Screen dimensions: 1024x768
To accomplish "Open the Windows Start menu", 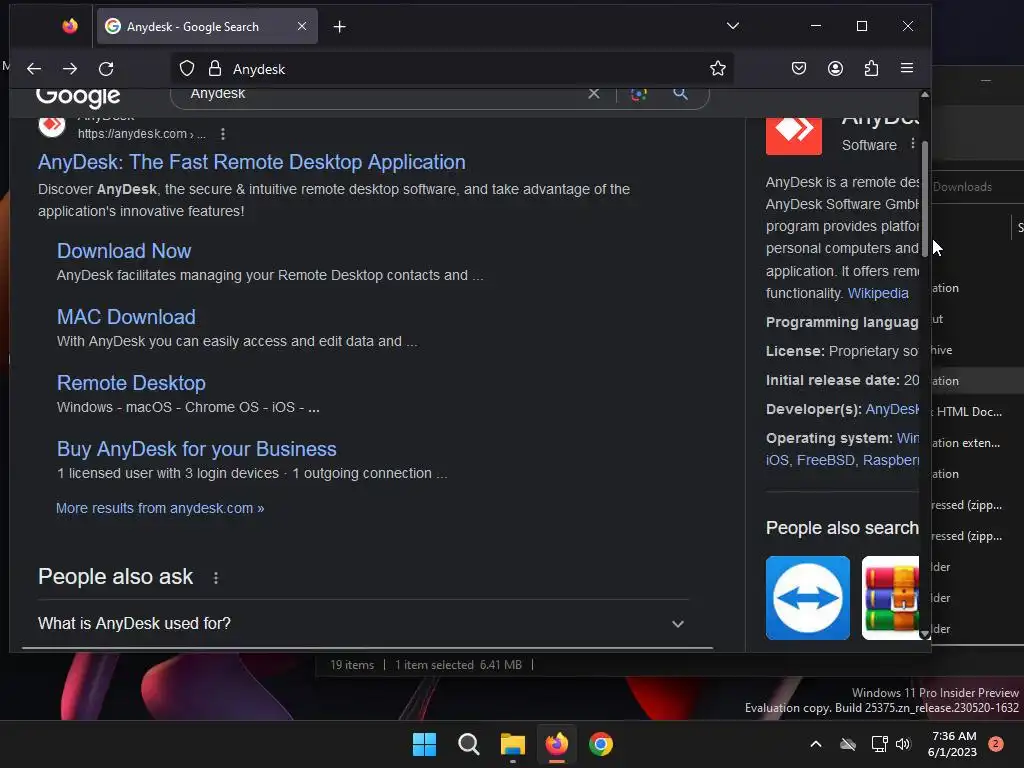I will pos(424,744).
